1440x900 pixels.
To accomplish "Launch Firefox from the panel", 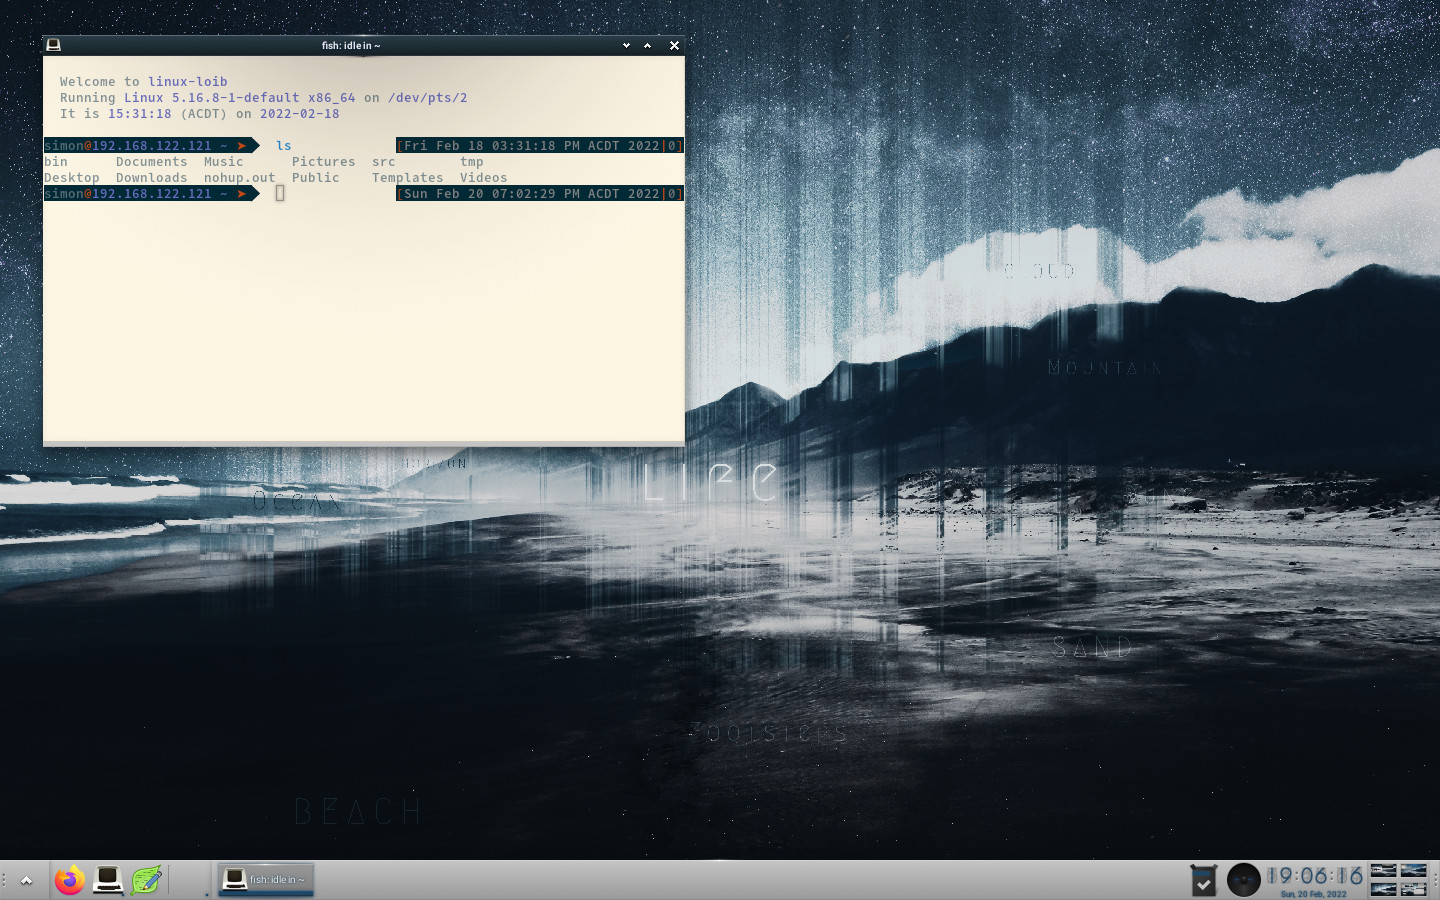I will (69, 880).
